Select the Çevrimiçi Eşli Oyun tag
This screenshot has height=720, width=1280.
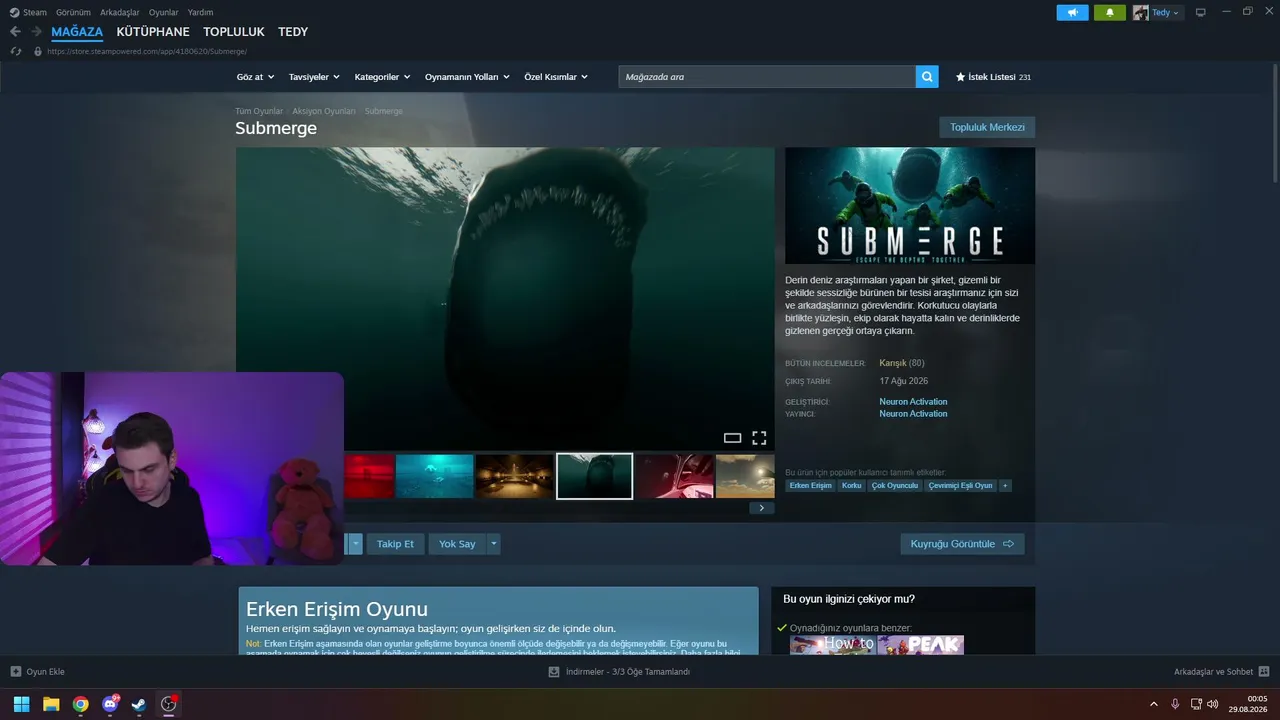coord(961,486)
